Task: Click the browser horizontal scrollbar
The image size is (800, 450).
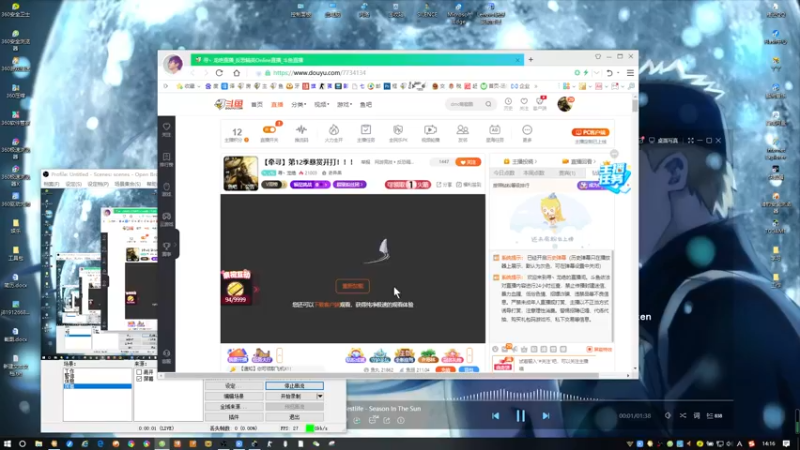Action: (x=381, y=376)
